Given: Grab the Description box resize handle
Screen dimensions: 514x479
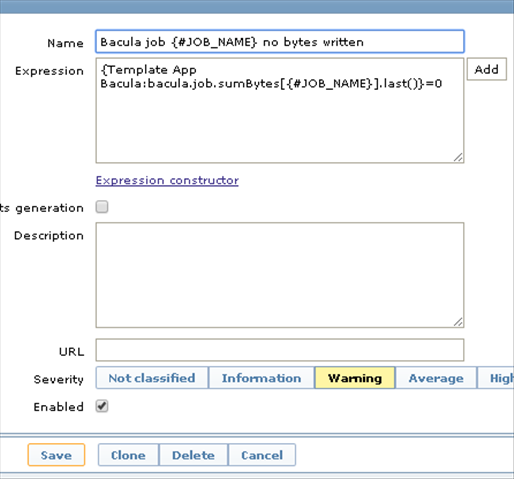Looking at the screenshot, I should click(x=458, y=322).
